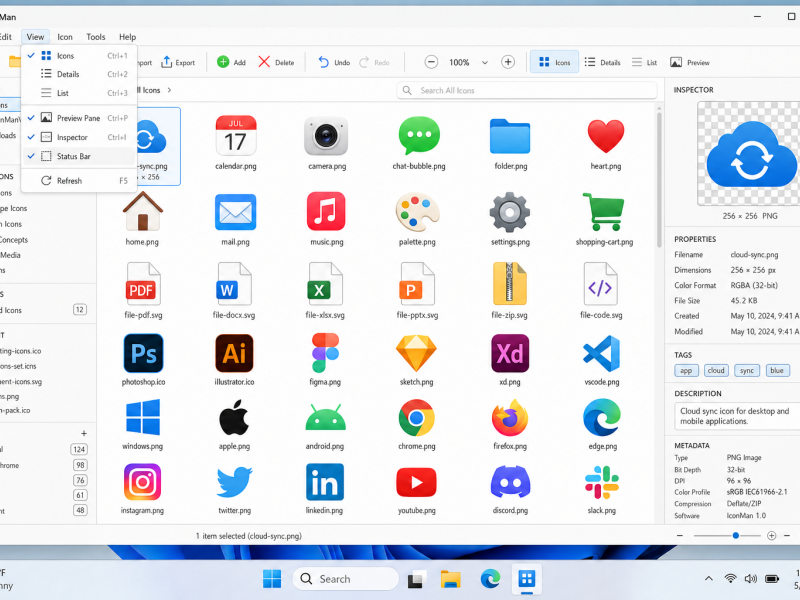The width and height of the screenshot is (800, 600).
Task: Select the heart.png icon
Action: 606,143
